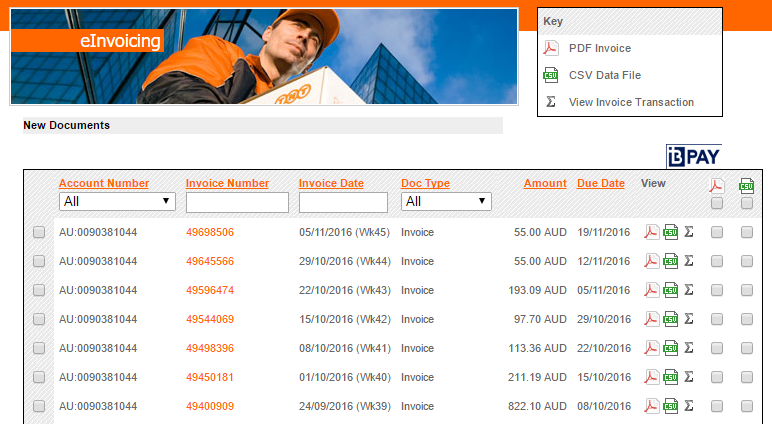Click the New Documents heading
This screenshot has height=424, width=772.
(x=66, y=125)
